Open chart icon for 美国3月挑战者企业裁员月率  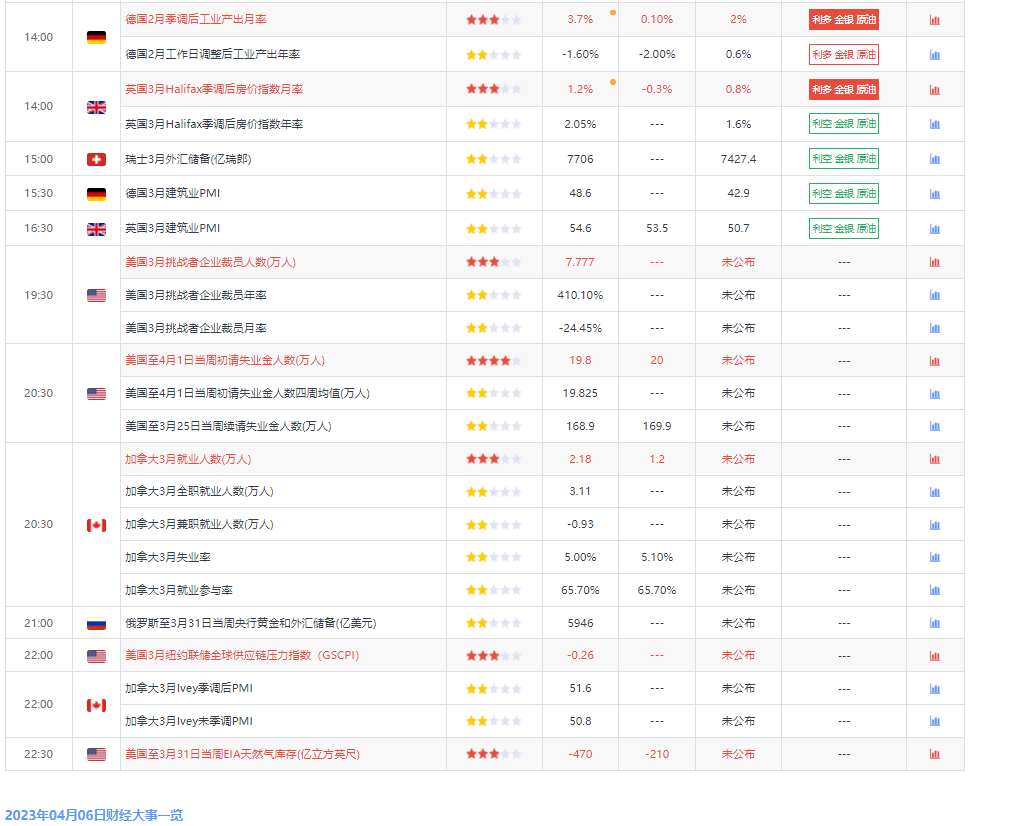click(934, 328)
